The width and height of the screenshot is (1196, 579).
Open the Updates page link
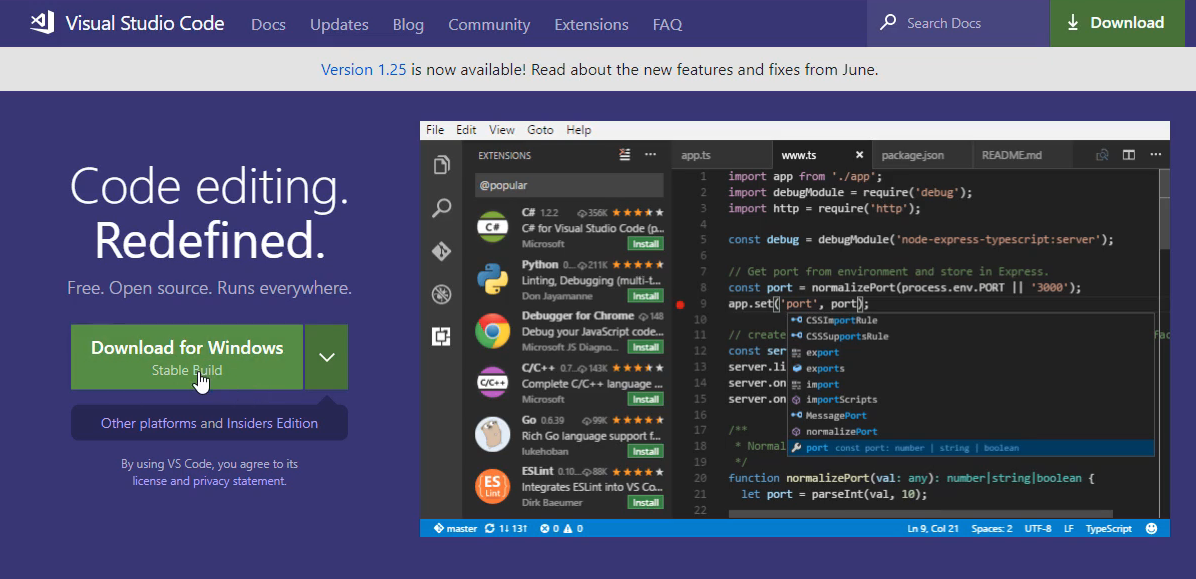[339, 24]
